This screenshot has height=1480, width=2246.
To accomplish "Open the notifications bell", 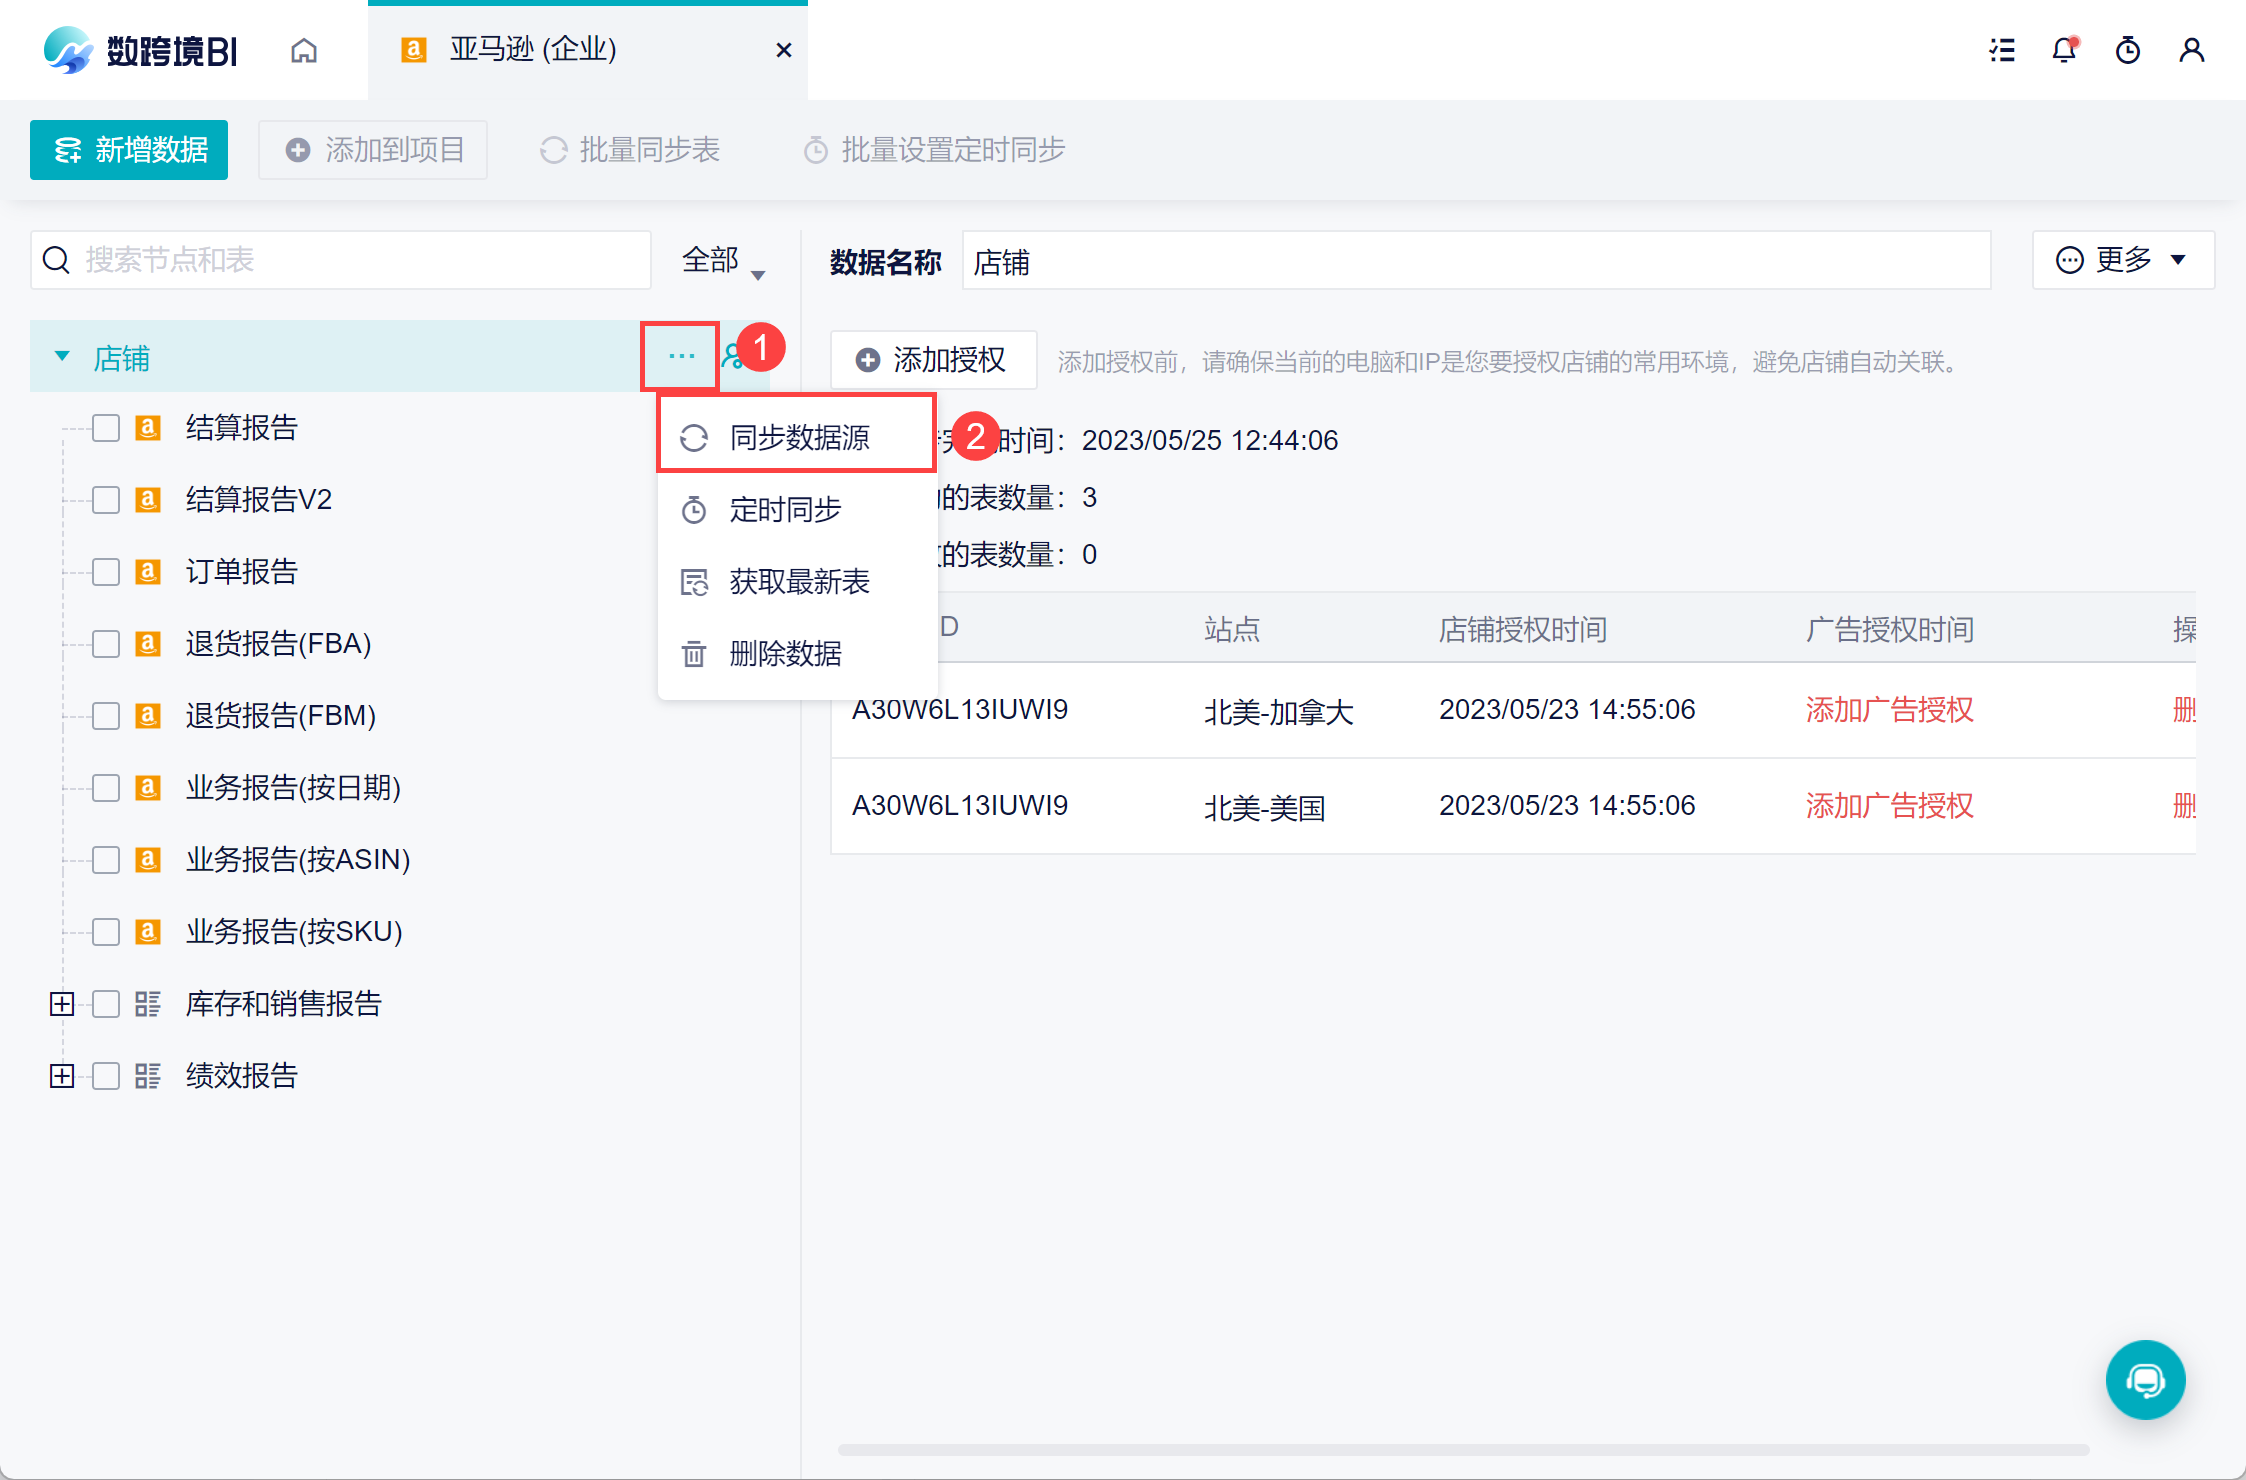I will [2064, 50].
